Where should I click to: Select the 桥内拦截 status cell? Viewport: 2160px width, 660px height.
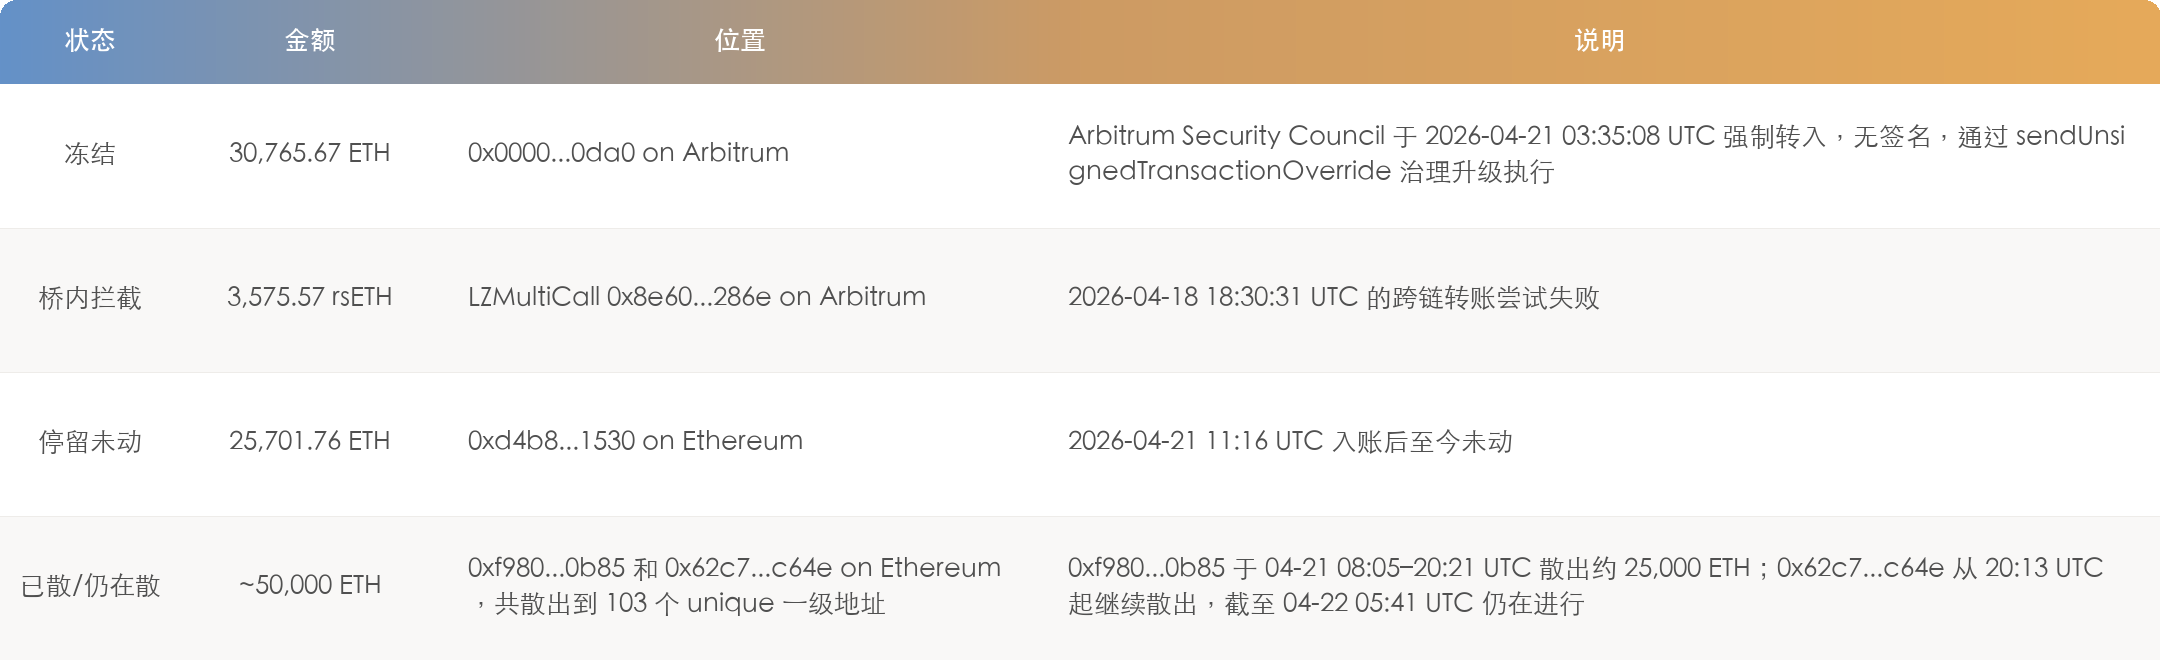90,298
